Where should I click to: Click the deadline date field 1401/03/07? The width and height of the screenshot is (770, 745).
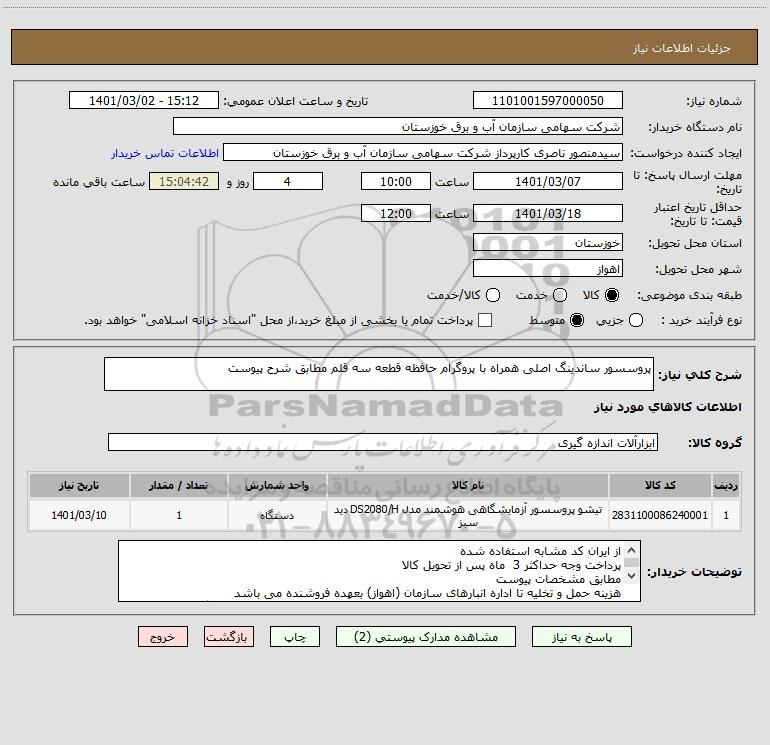pos(548,181)
